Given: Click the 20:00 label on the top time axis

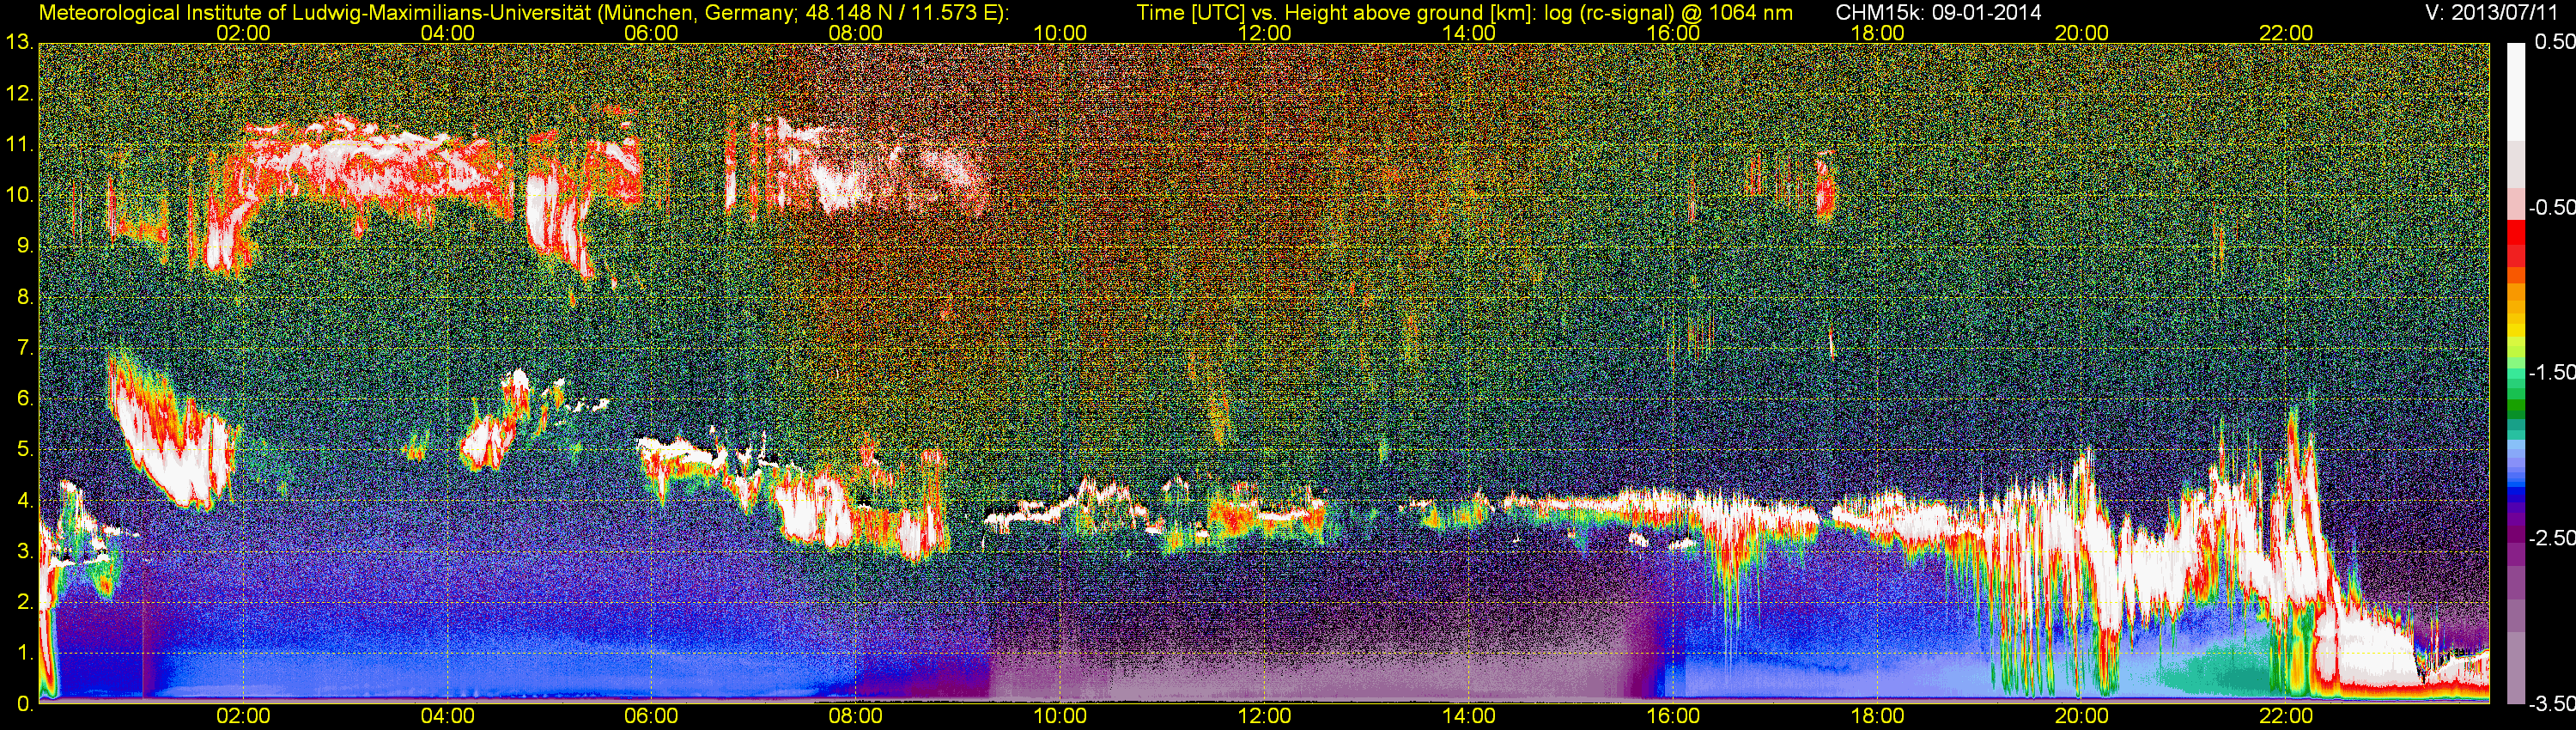Looking at the screenshot, I should [2082, 33].
